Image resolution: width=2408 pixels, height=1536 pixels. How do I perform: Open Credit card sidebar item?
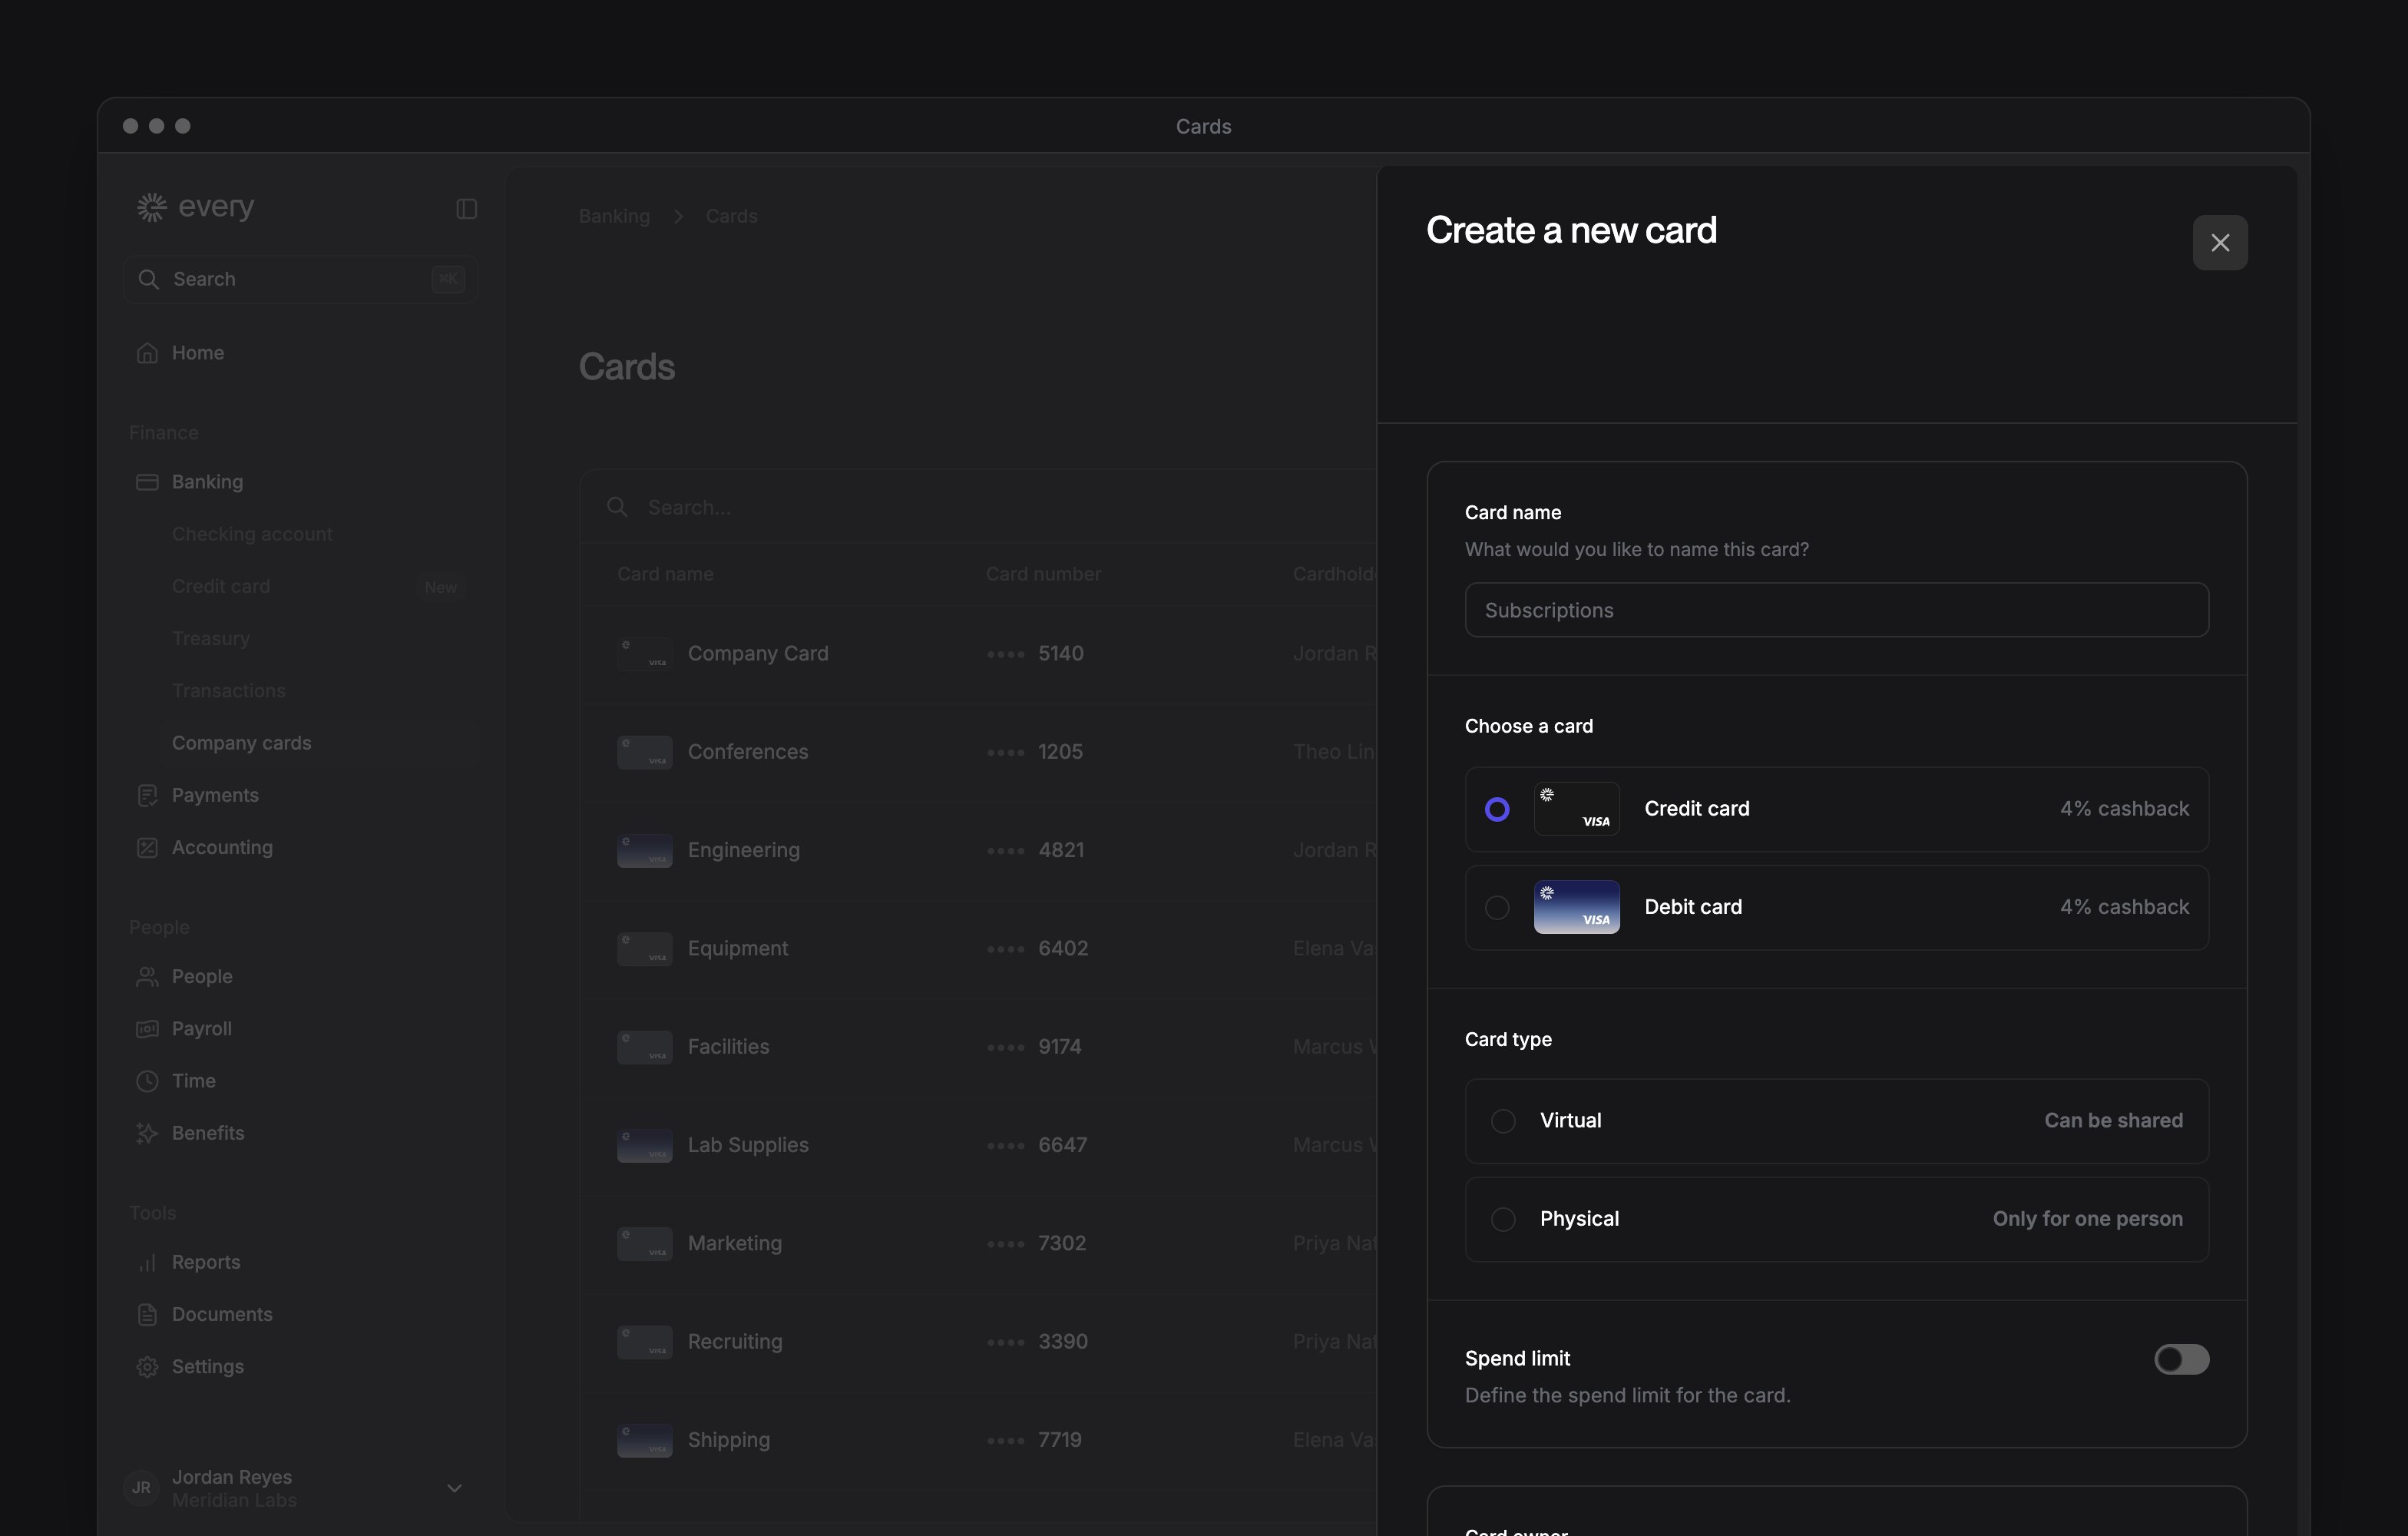(x=221, y=586)
